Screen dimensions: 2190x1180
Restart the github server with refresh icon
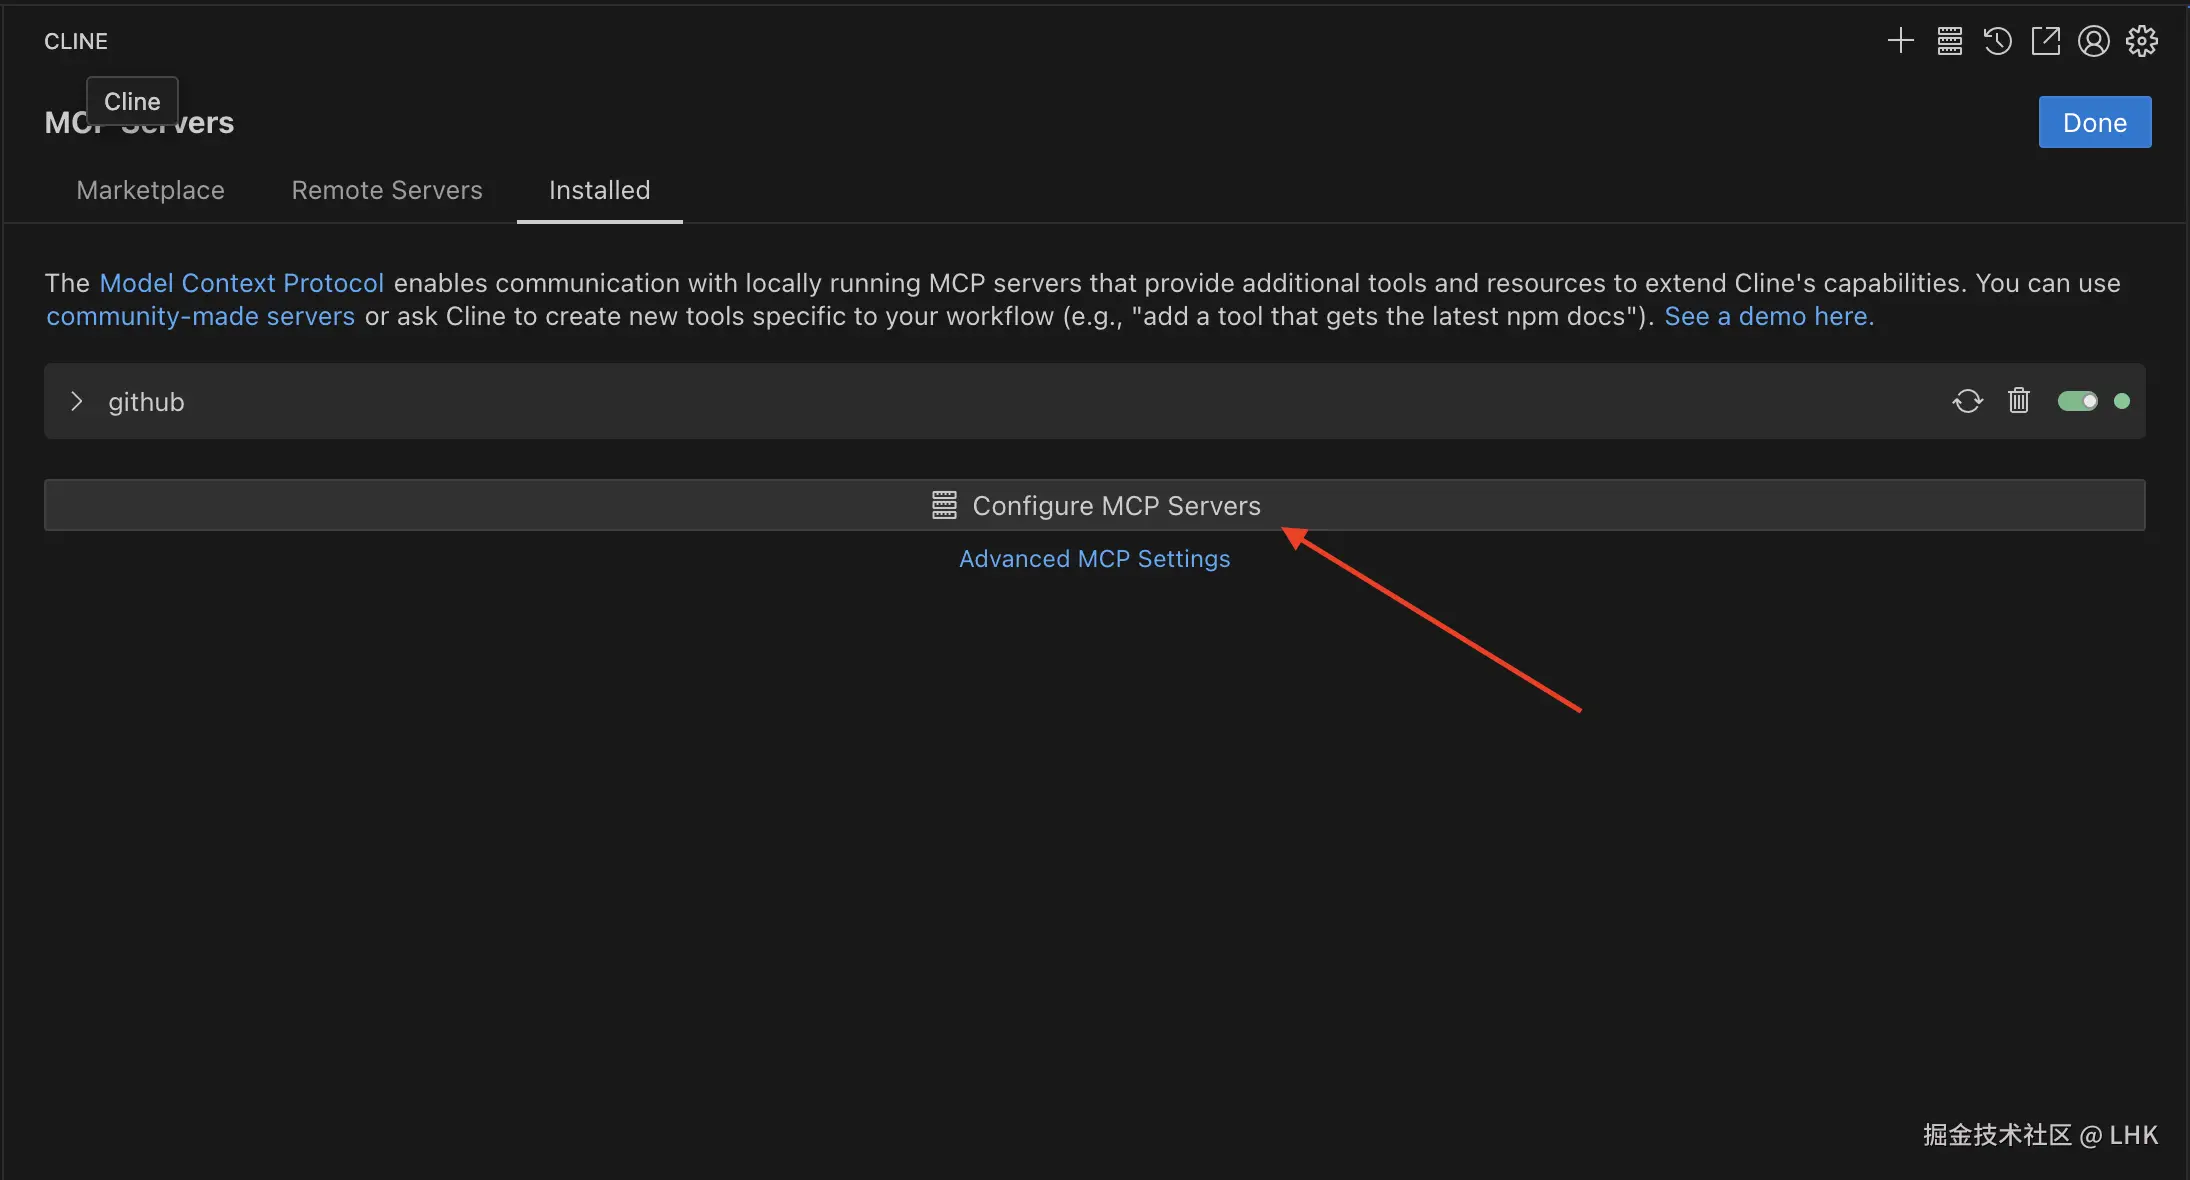point(1967,401)
